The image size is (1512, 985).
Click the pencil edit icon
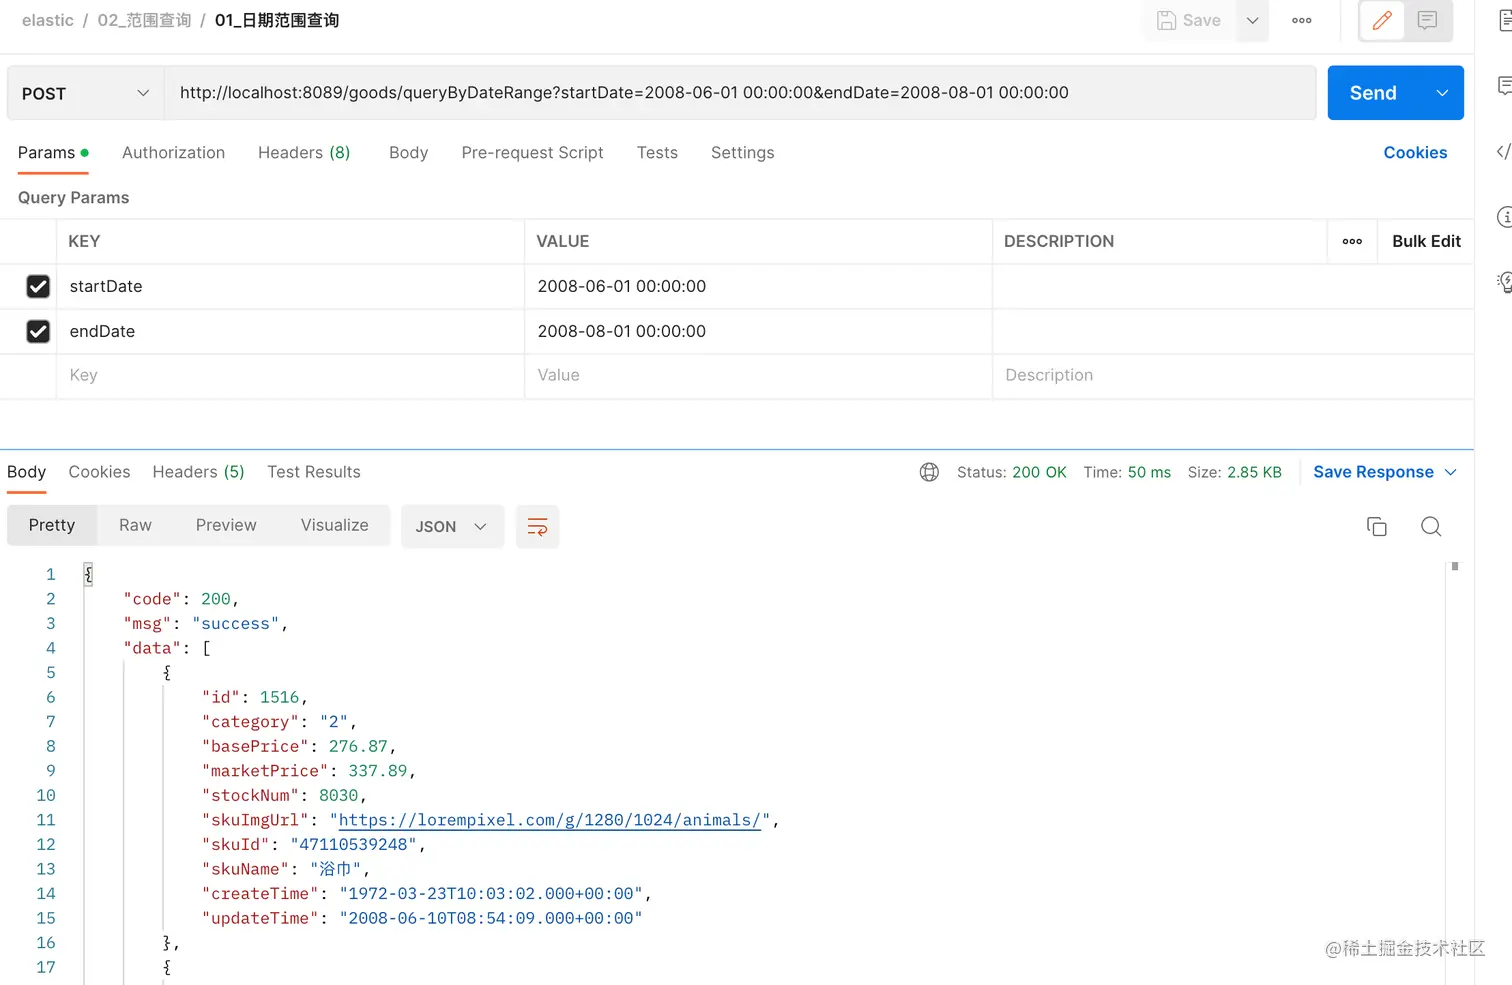coord(1382,20)
